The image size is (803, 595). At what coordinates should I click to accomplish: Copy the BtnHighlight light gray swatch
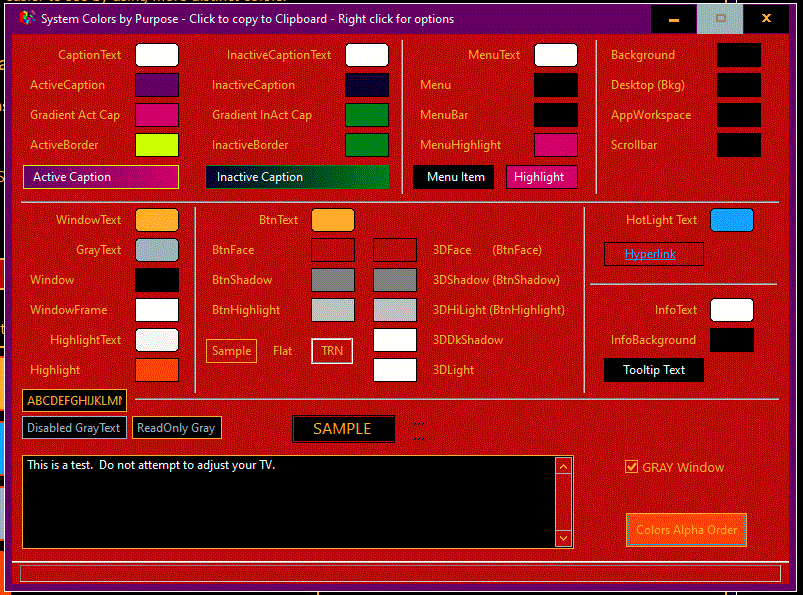pos(333,310)
